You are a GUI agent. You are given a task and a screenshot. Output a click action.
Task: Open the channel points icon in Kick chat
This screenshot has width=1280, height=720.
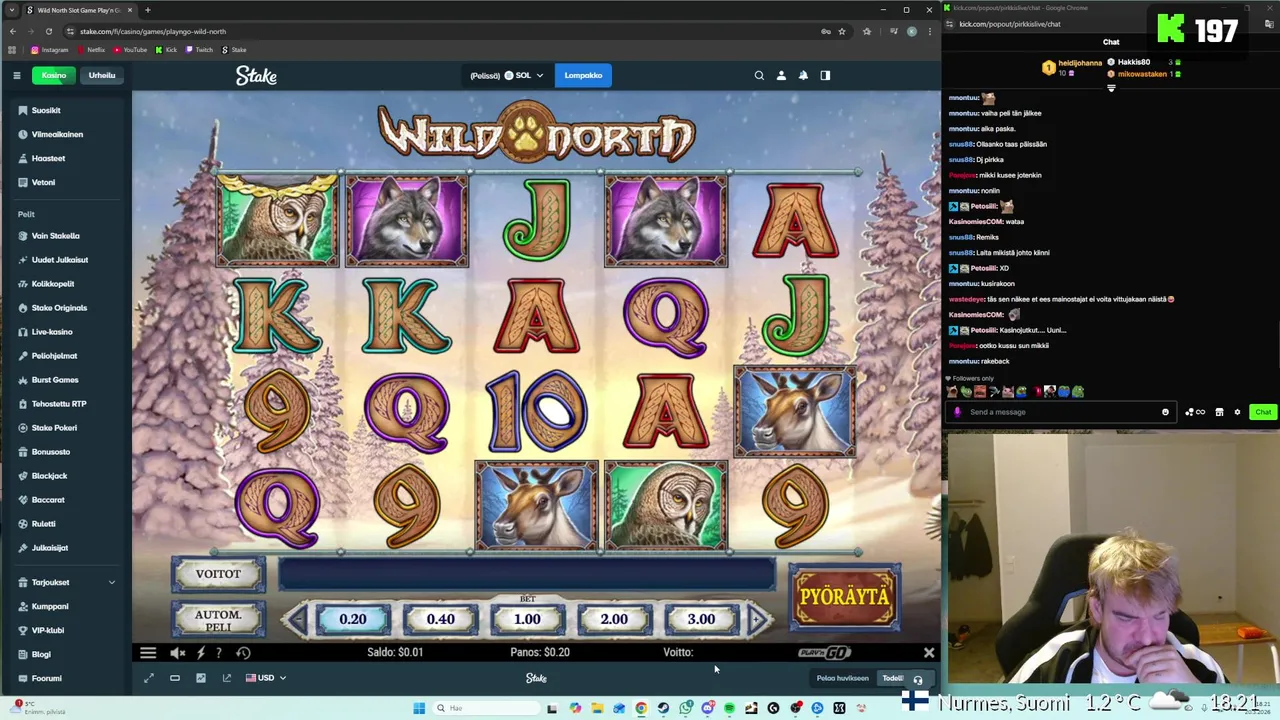pos(1194,412)
